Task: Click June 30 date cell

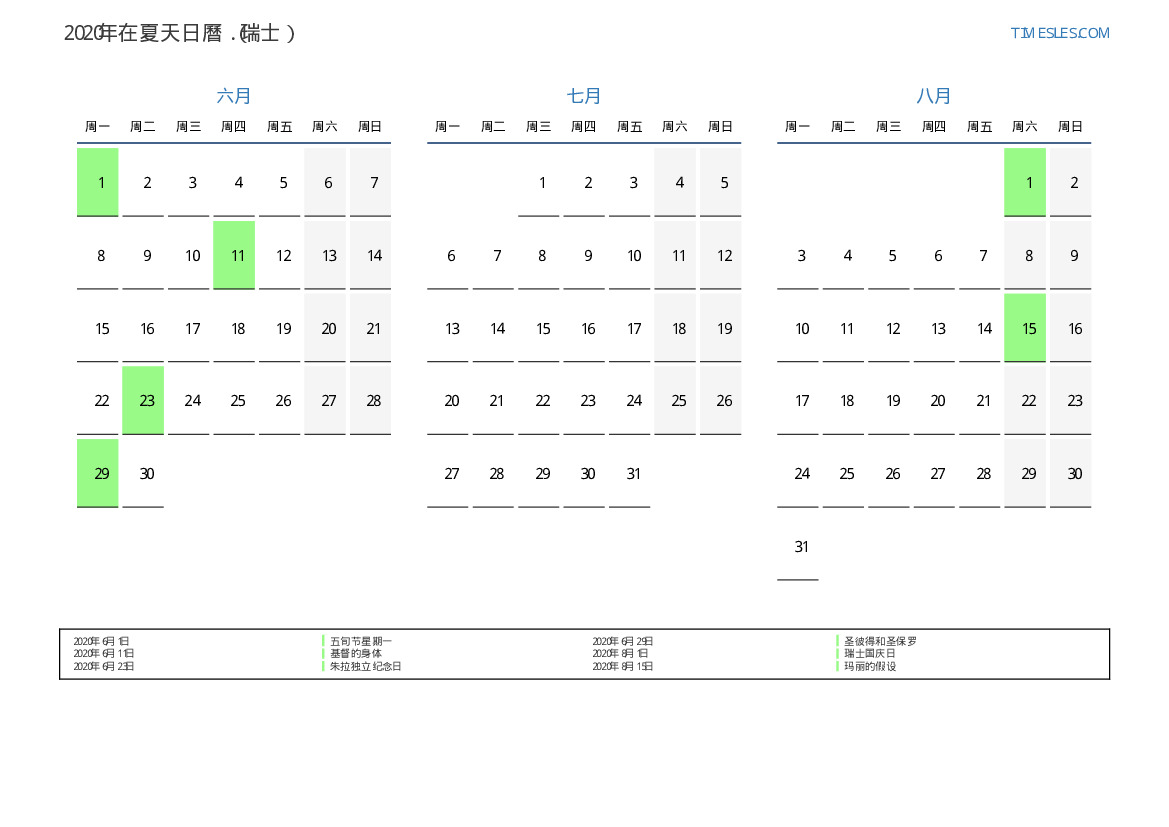Action: pos(143,474)
